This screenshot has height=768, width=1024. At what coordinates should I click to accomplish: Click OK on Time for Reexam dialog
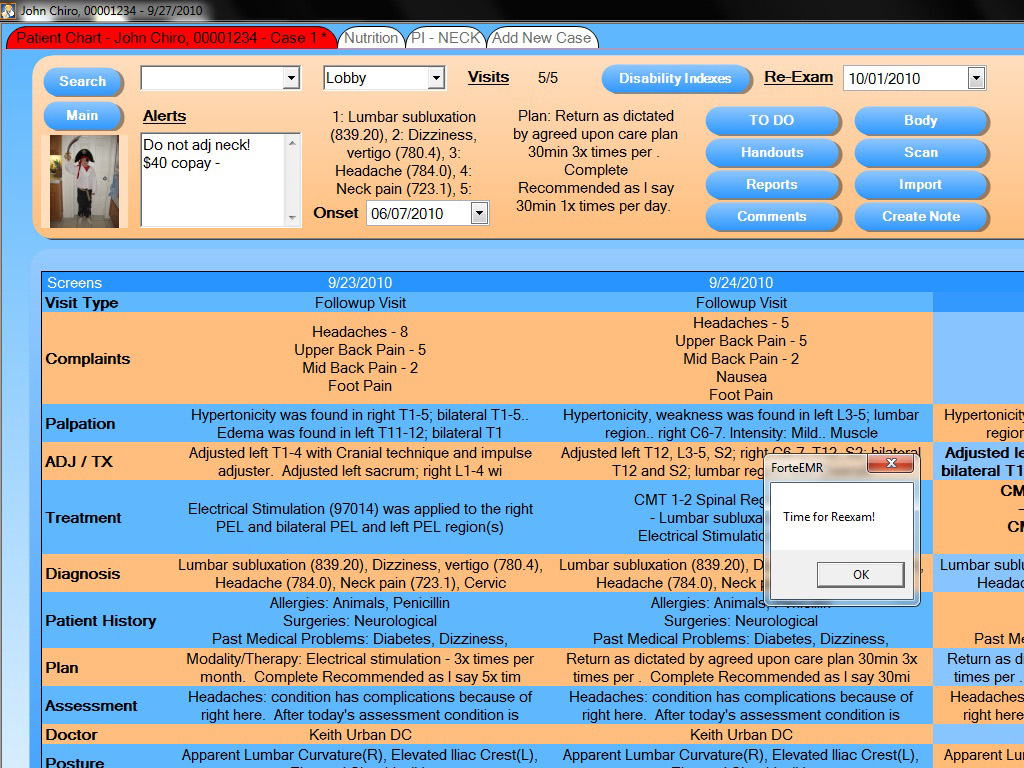pyautogui.click(x=861, y=575)
